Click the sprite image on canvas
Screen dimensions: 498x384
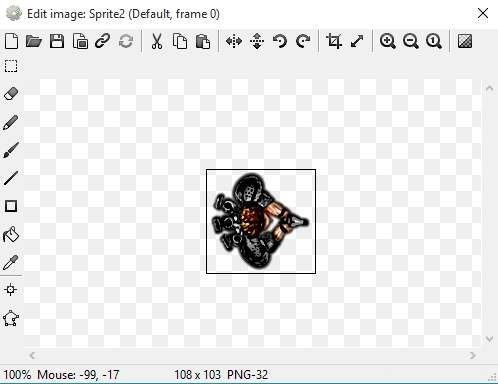pyautogui.click(x=261, y=221)
